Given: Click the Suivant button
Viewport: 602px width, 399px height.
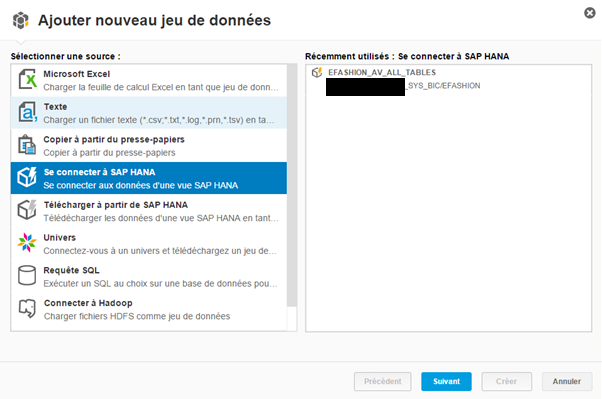Looking at the screenshot, I should [446, 381].
